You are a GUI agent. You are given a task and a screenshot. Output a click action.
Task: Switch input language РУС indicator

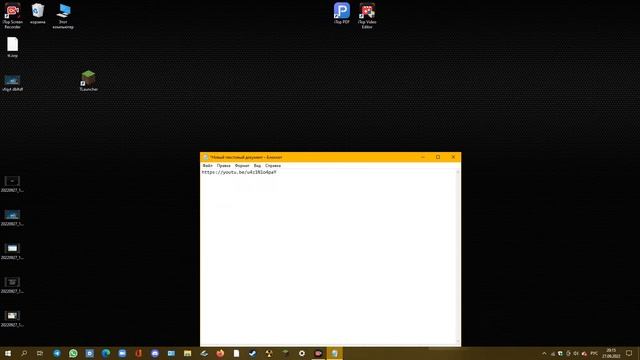594,353
